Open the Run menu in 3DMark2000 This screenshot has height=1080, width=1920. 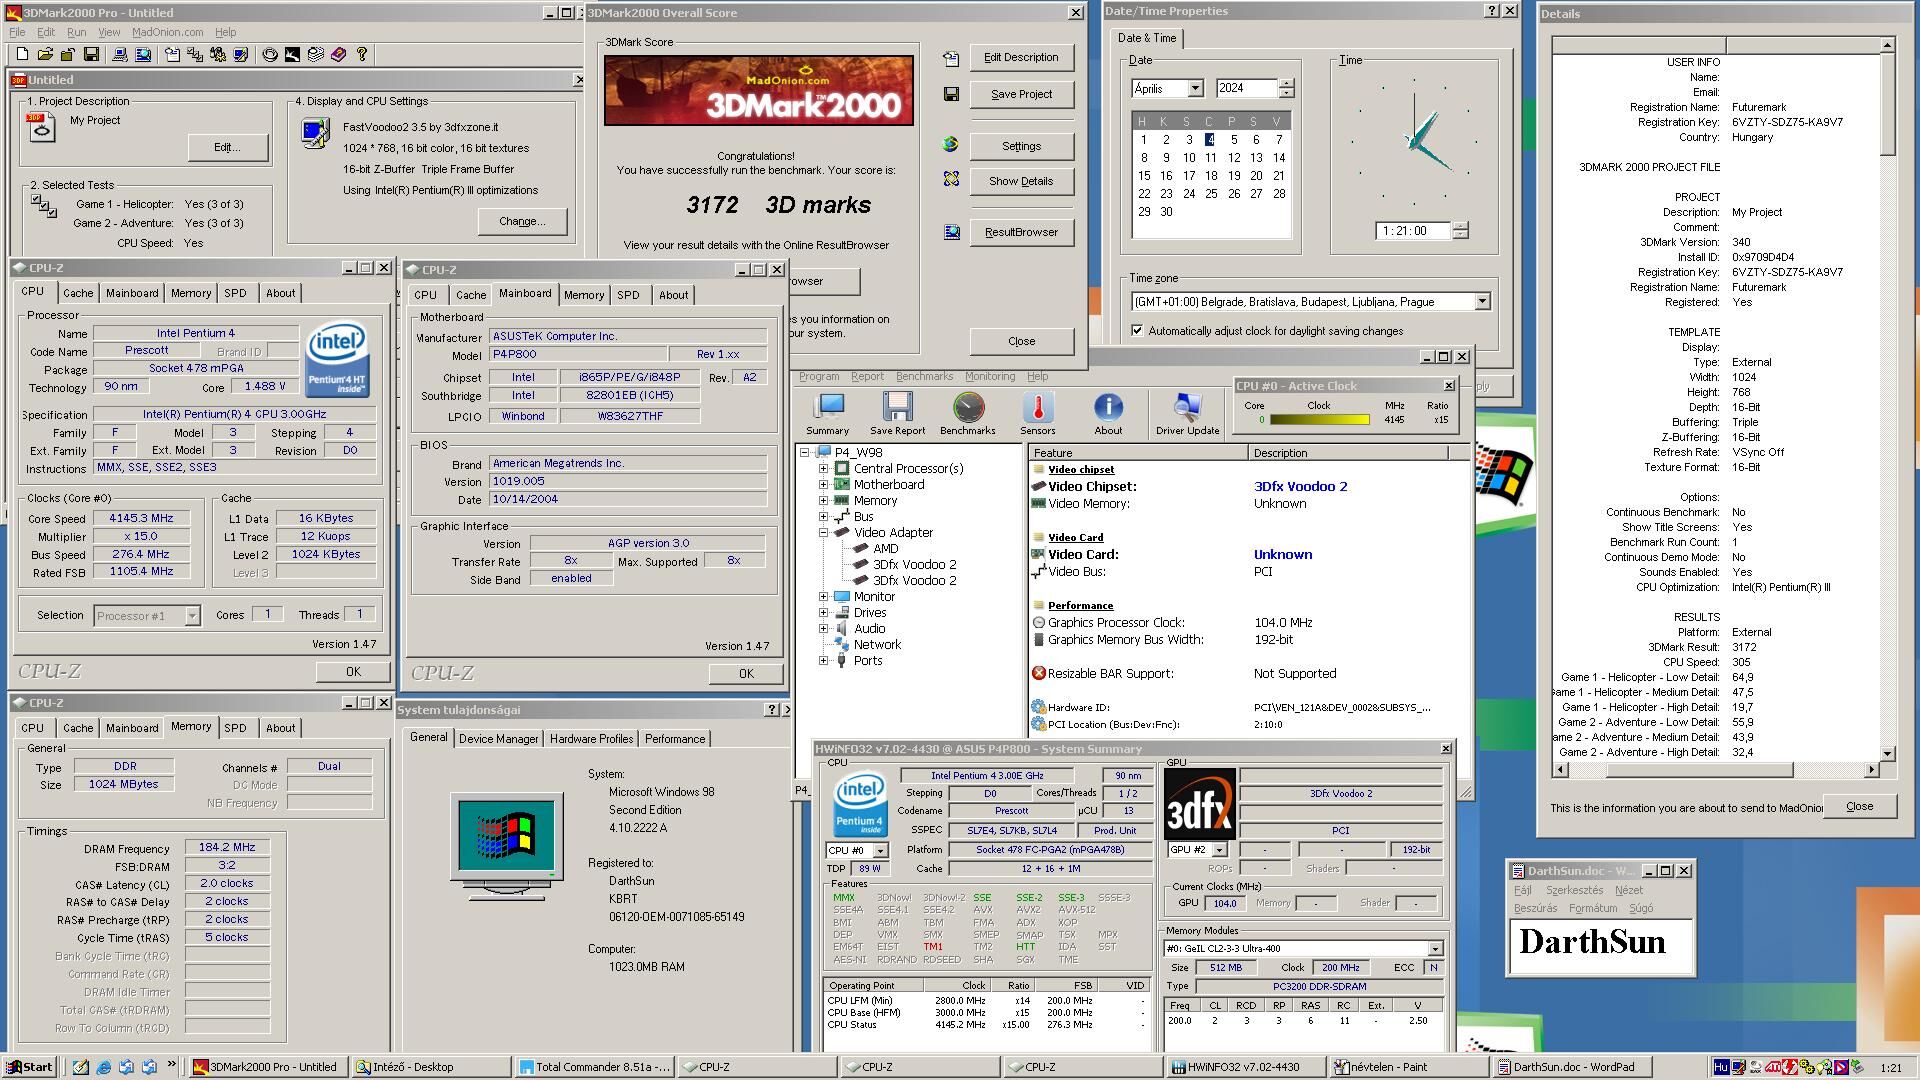[x=76, y=32]
